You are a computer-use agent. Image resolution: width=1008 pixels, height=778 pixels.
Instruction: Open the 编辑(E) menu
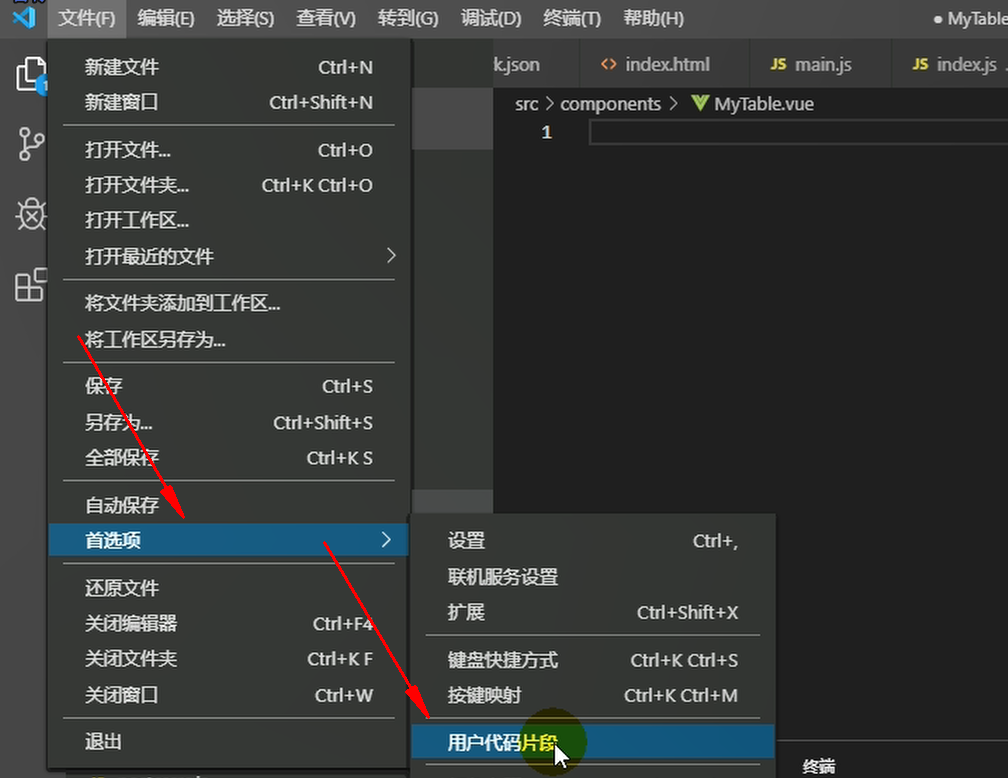165,18
